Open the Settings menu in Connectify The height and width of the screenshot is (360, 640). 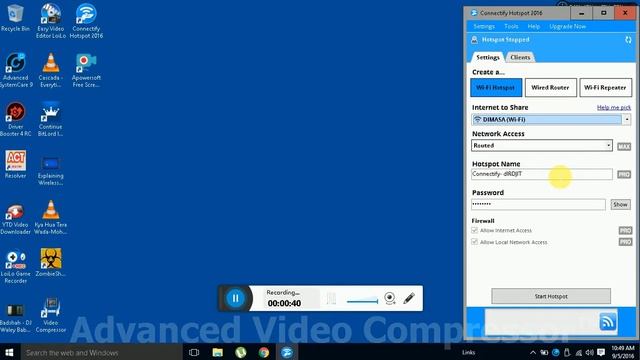[x=484, y=27]
